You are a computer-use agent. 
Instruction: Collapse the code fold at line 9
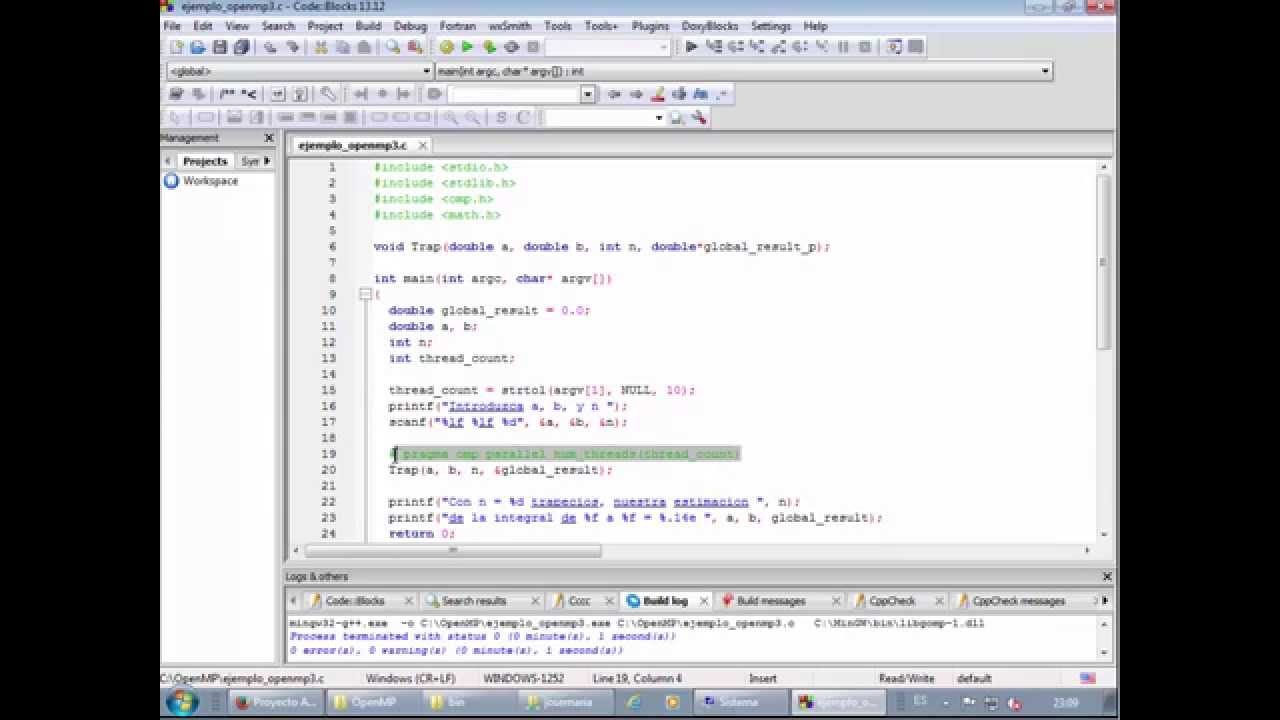365,294
